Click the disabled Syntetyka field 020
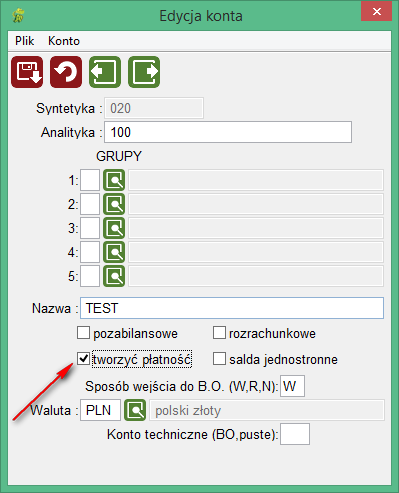This screenshot has width=399, height=493. click(x=154, y=108)
